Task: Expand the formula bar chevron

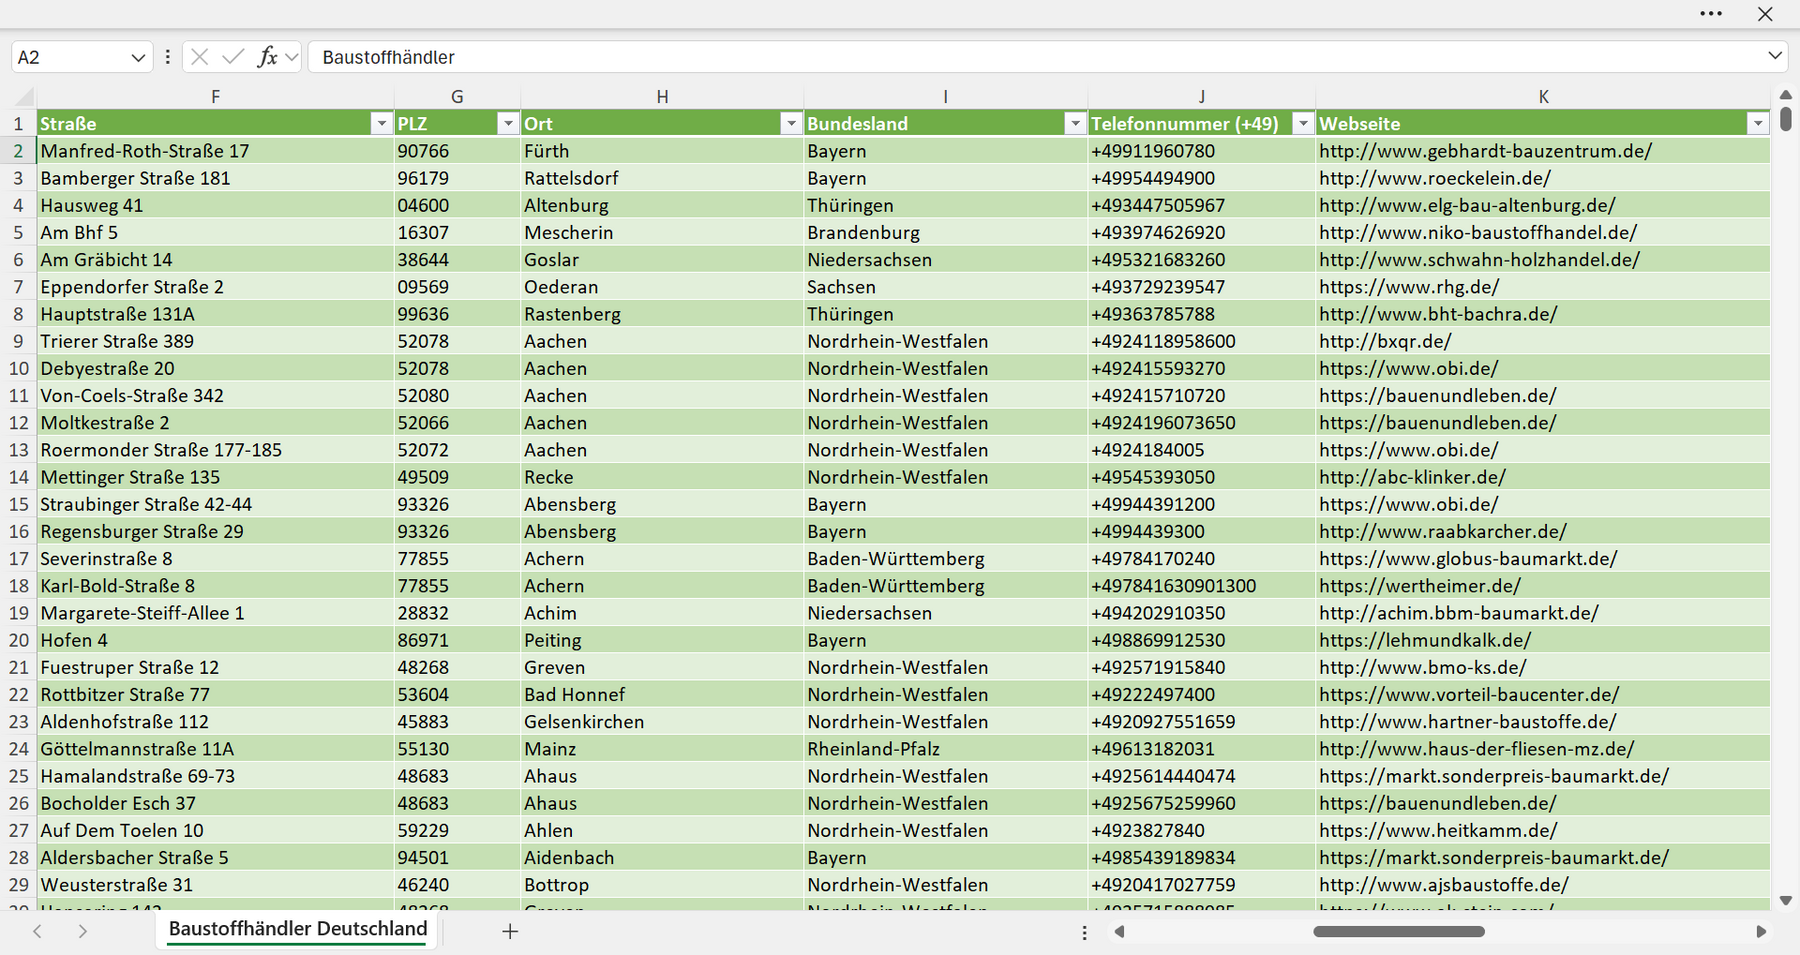Action: click(x=1775, y=56)
